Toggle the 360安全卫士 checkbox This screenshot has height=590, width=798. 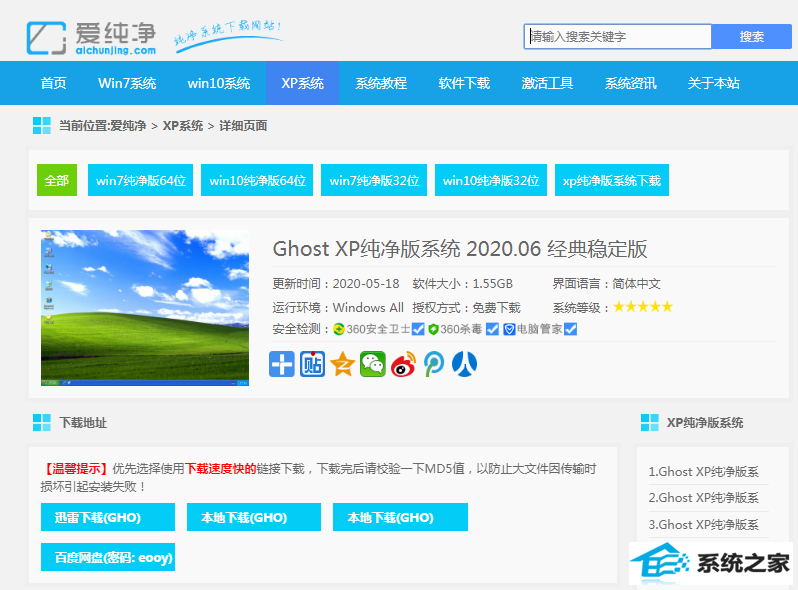tap(419, 329)
